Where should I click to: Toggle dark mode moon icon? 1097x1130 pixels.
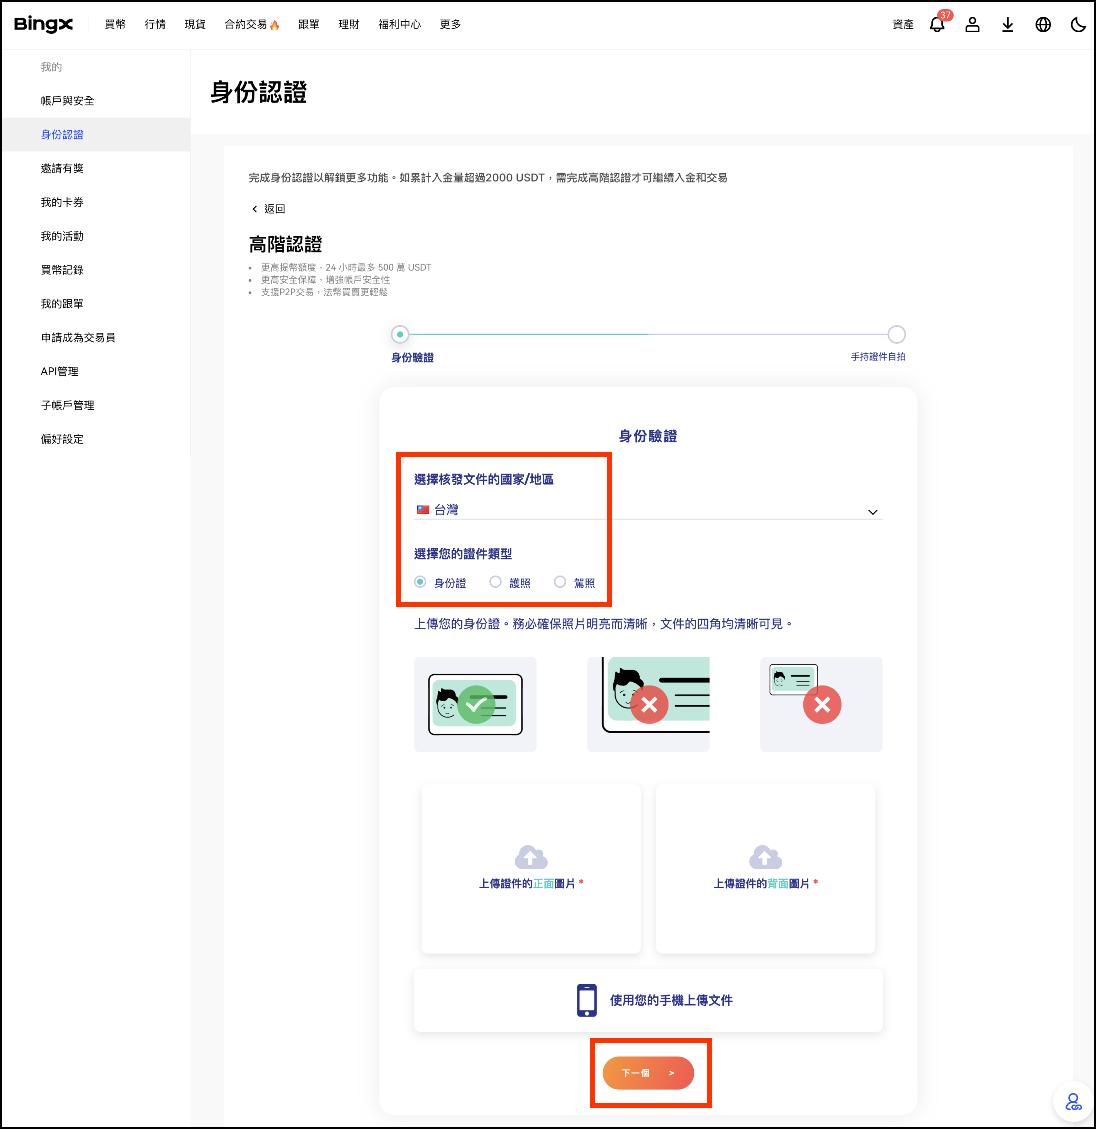click(x=1078, y=25)
